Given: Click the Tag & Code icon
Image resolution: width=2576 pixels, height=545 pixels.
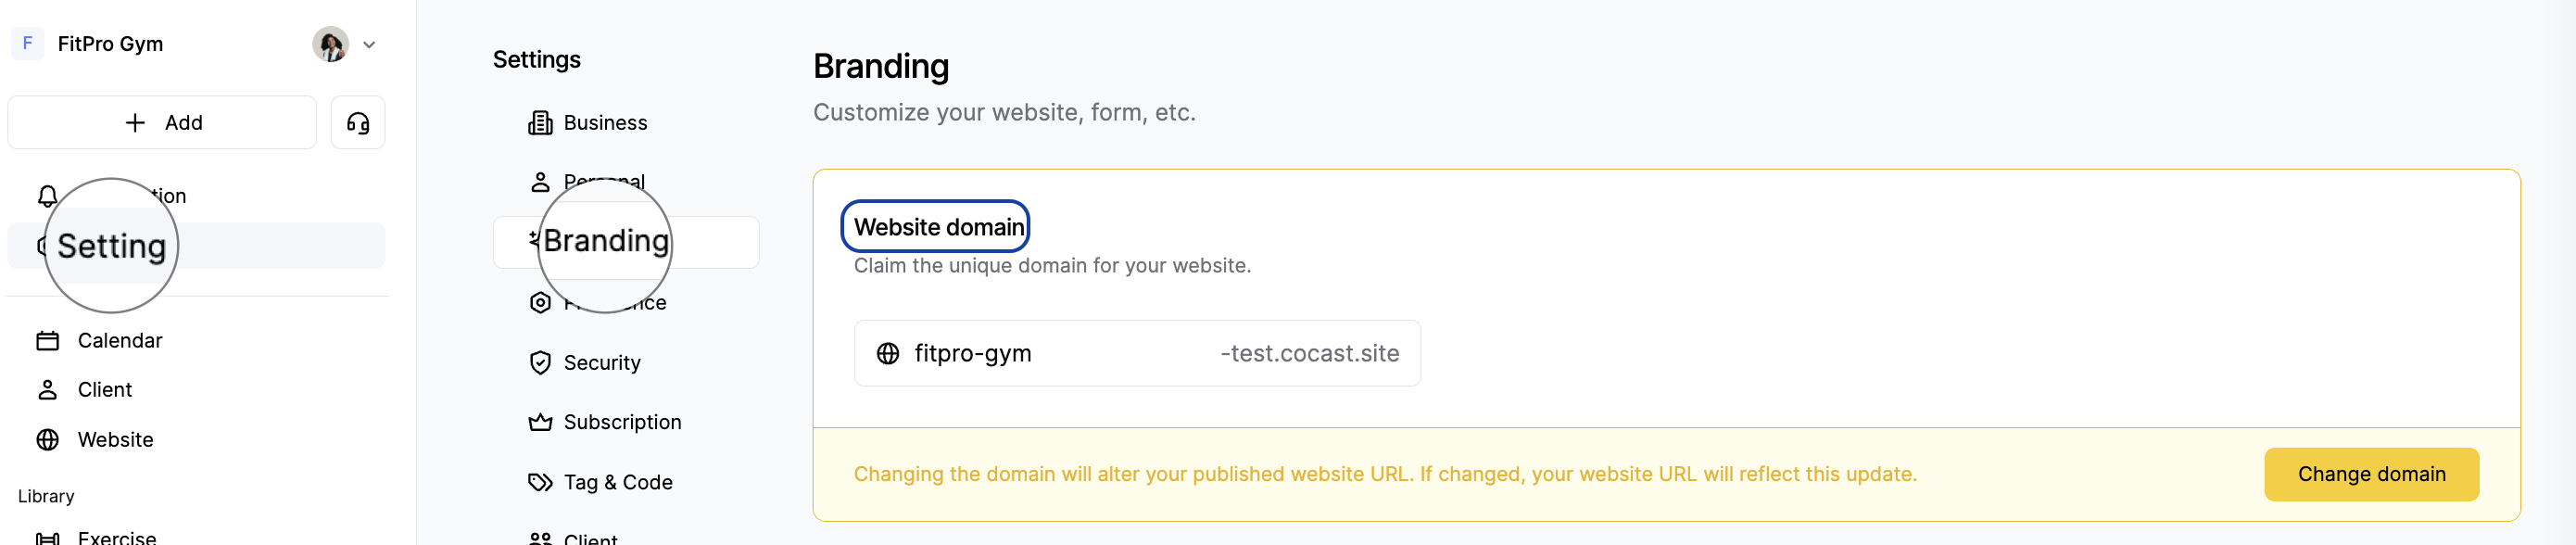Looking at the screenshot, I should (x=540, y=481).
